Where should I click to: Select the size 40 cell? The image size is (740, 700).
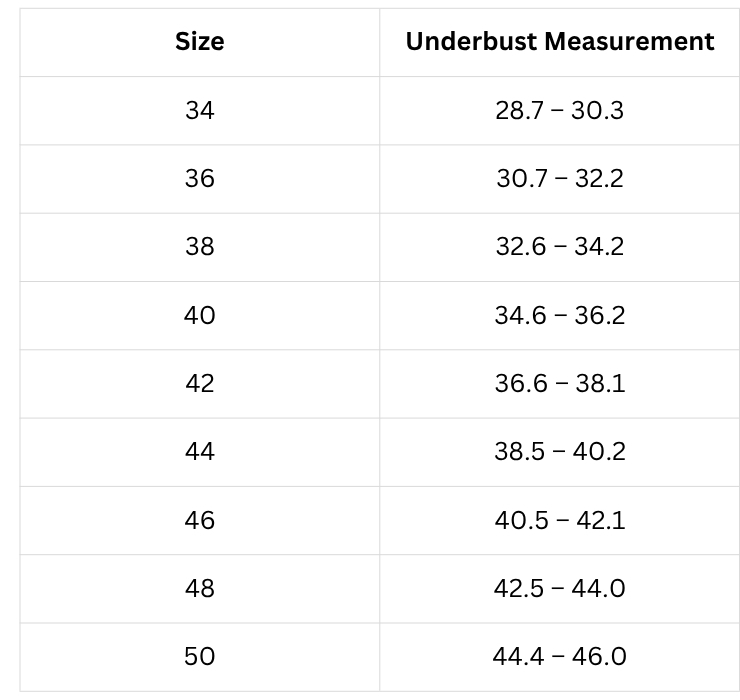(x=200, y=315)
